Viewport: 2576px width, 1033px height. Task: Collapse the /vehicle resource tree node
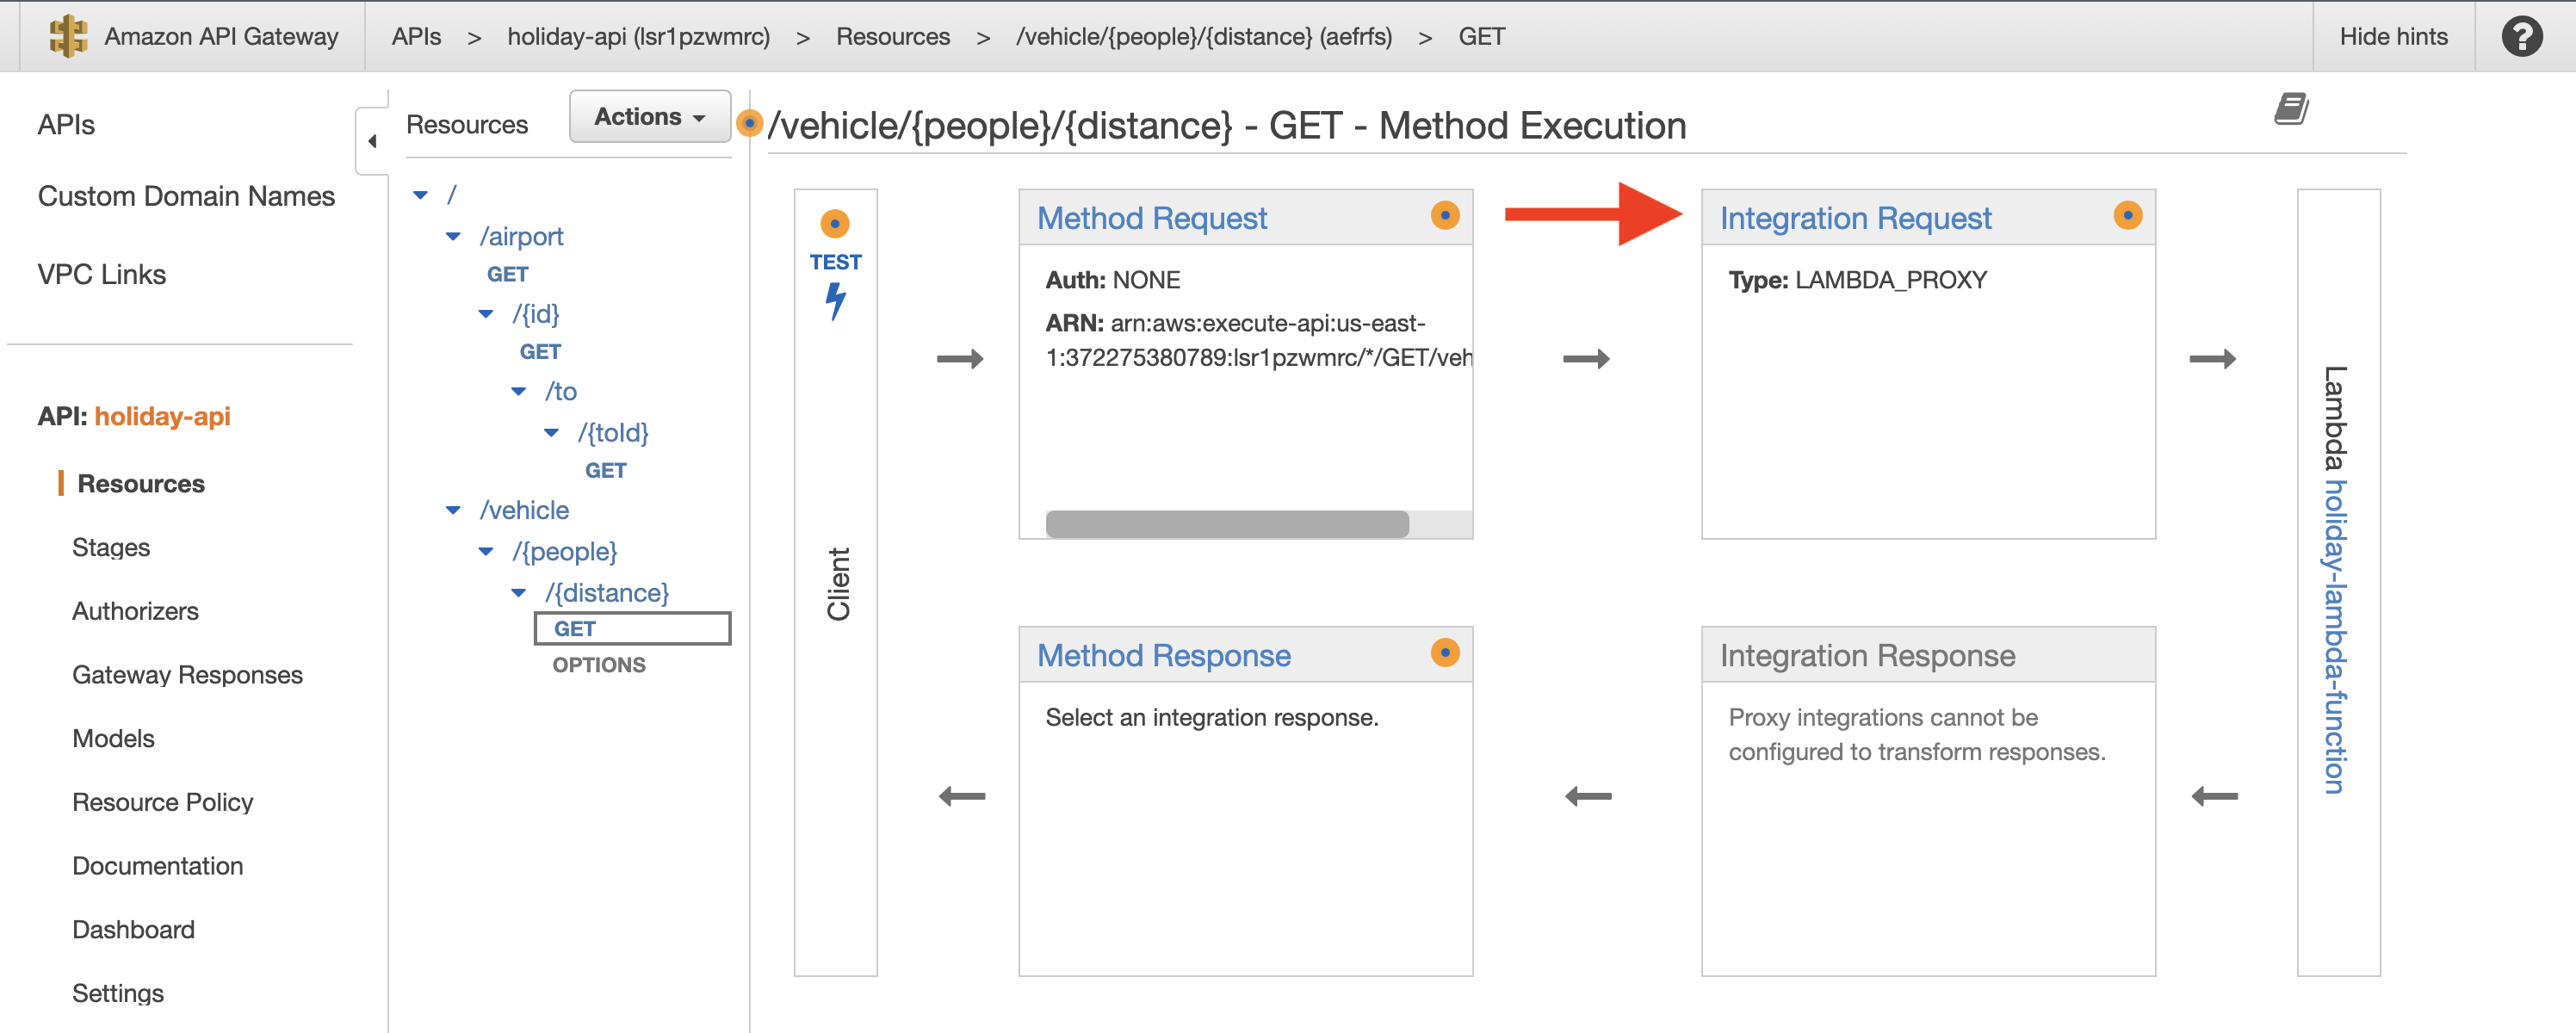coord(453,510)
